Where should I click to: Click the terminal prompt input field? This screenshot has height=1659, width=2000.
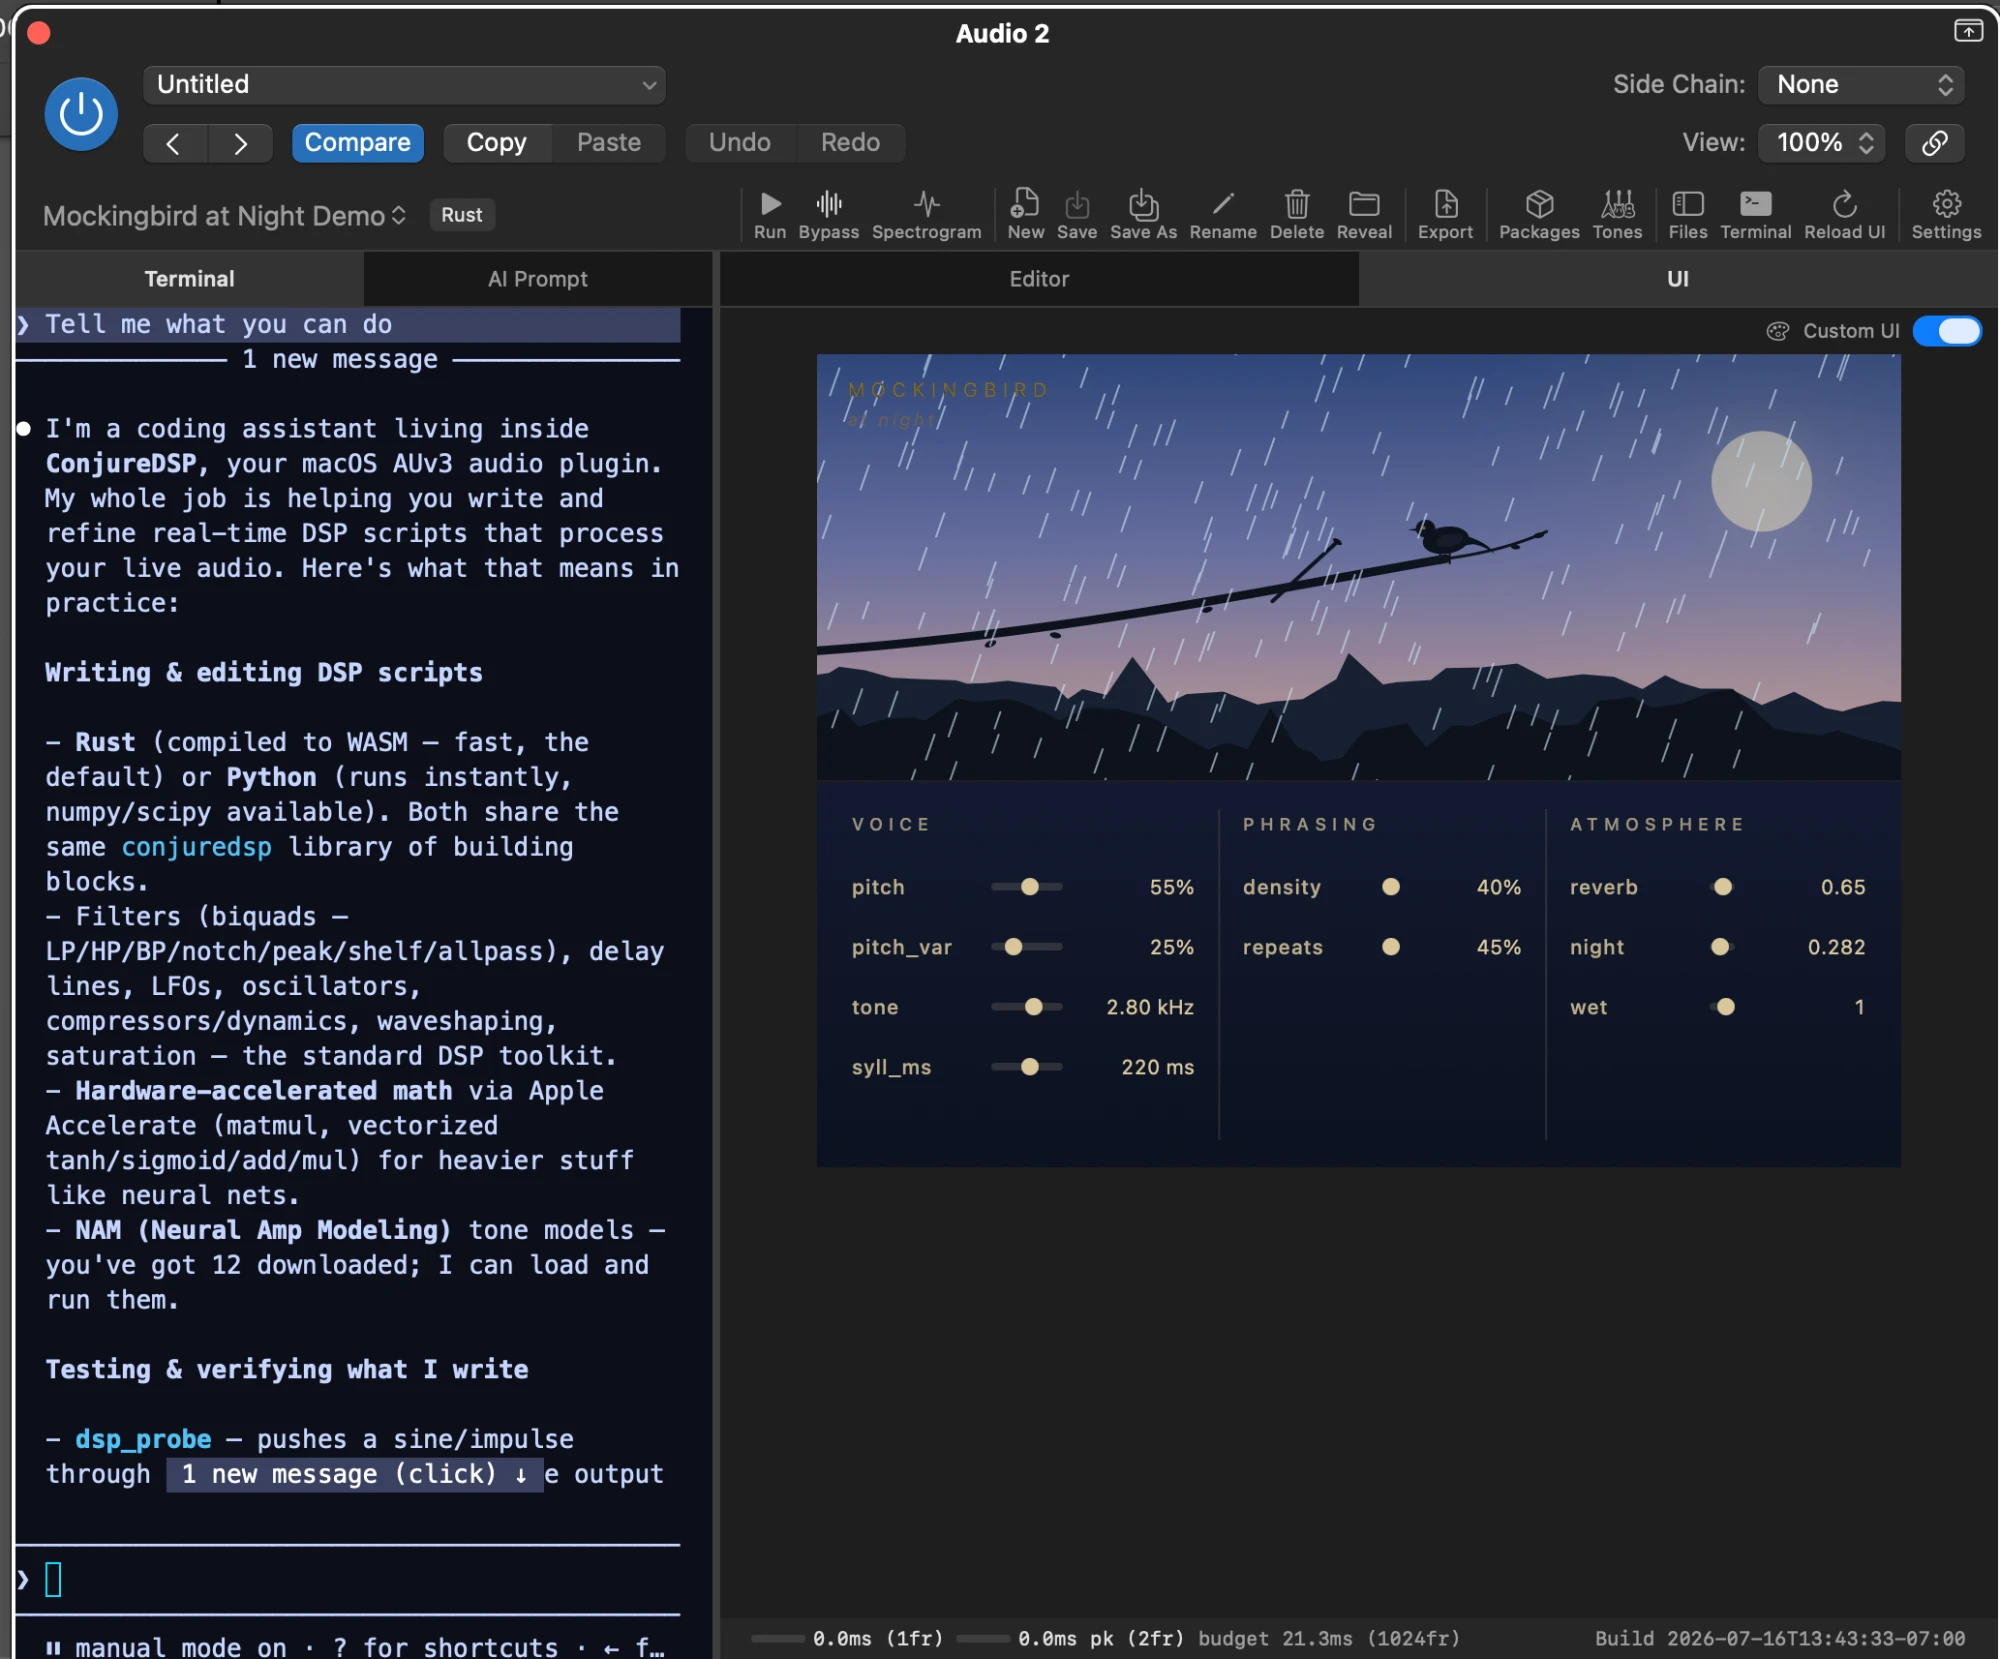(x=348, y=1581)
